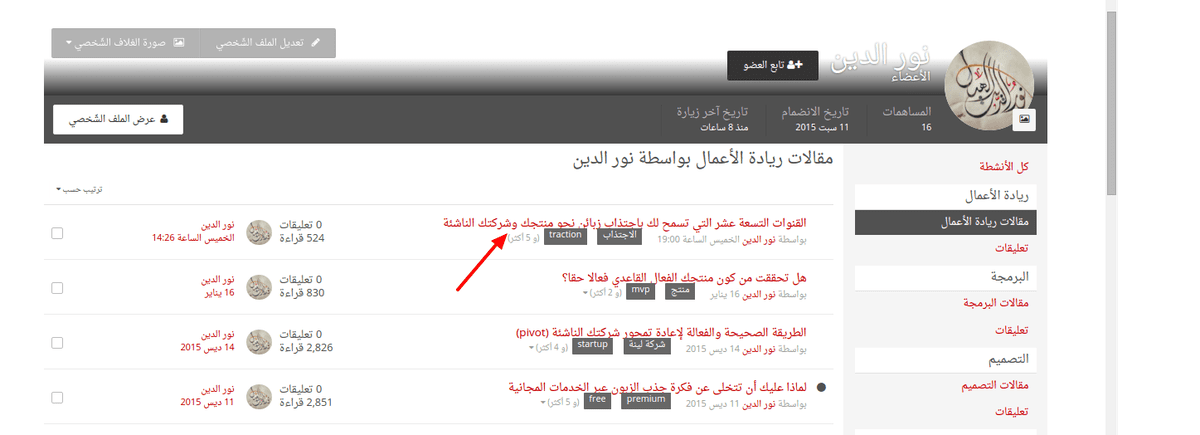1200x435 pixels.
Task: Click the mvp tag
Action: click(x=641, y=292)
